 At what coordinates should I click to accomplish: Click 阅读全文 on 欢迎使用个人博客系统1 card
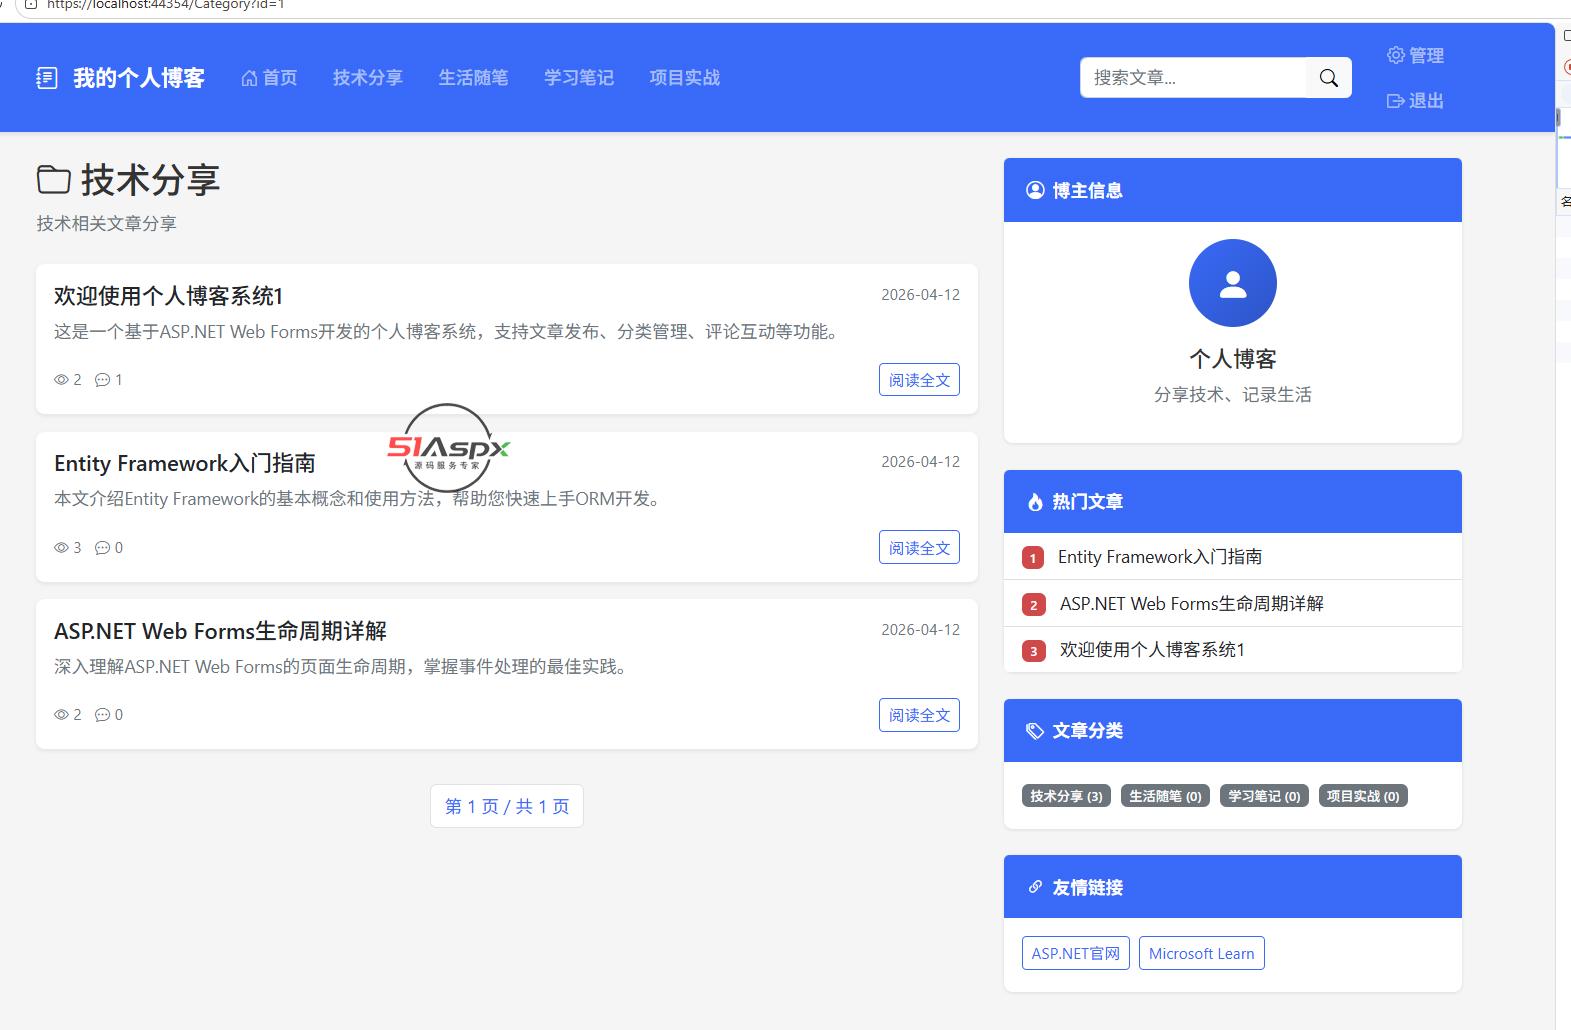(919, 380)
